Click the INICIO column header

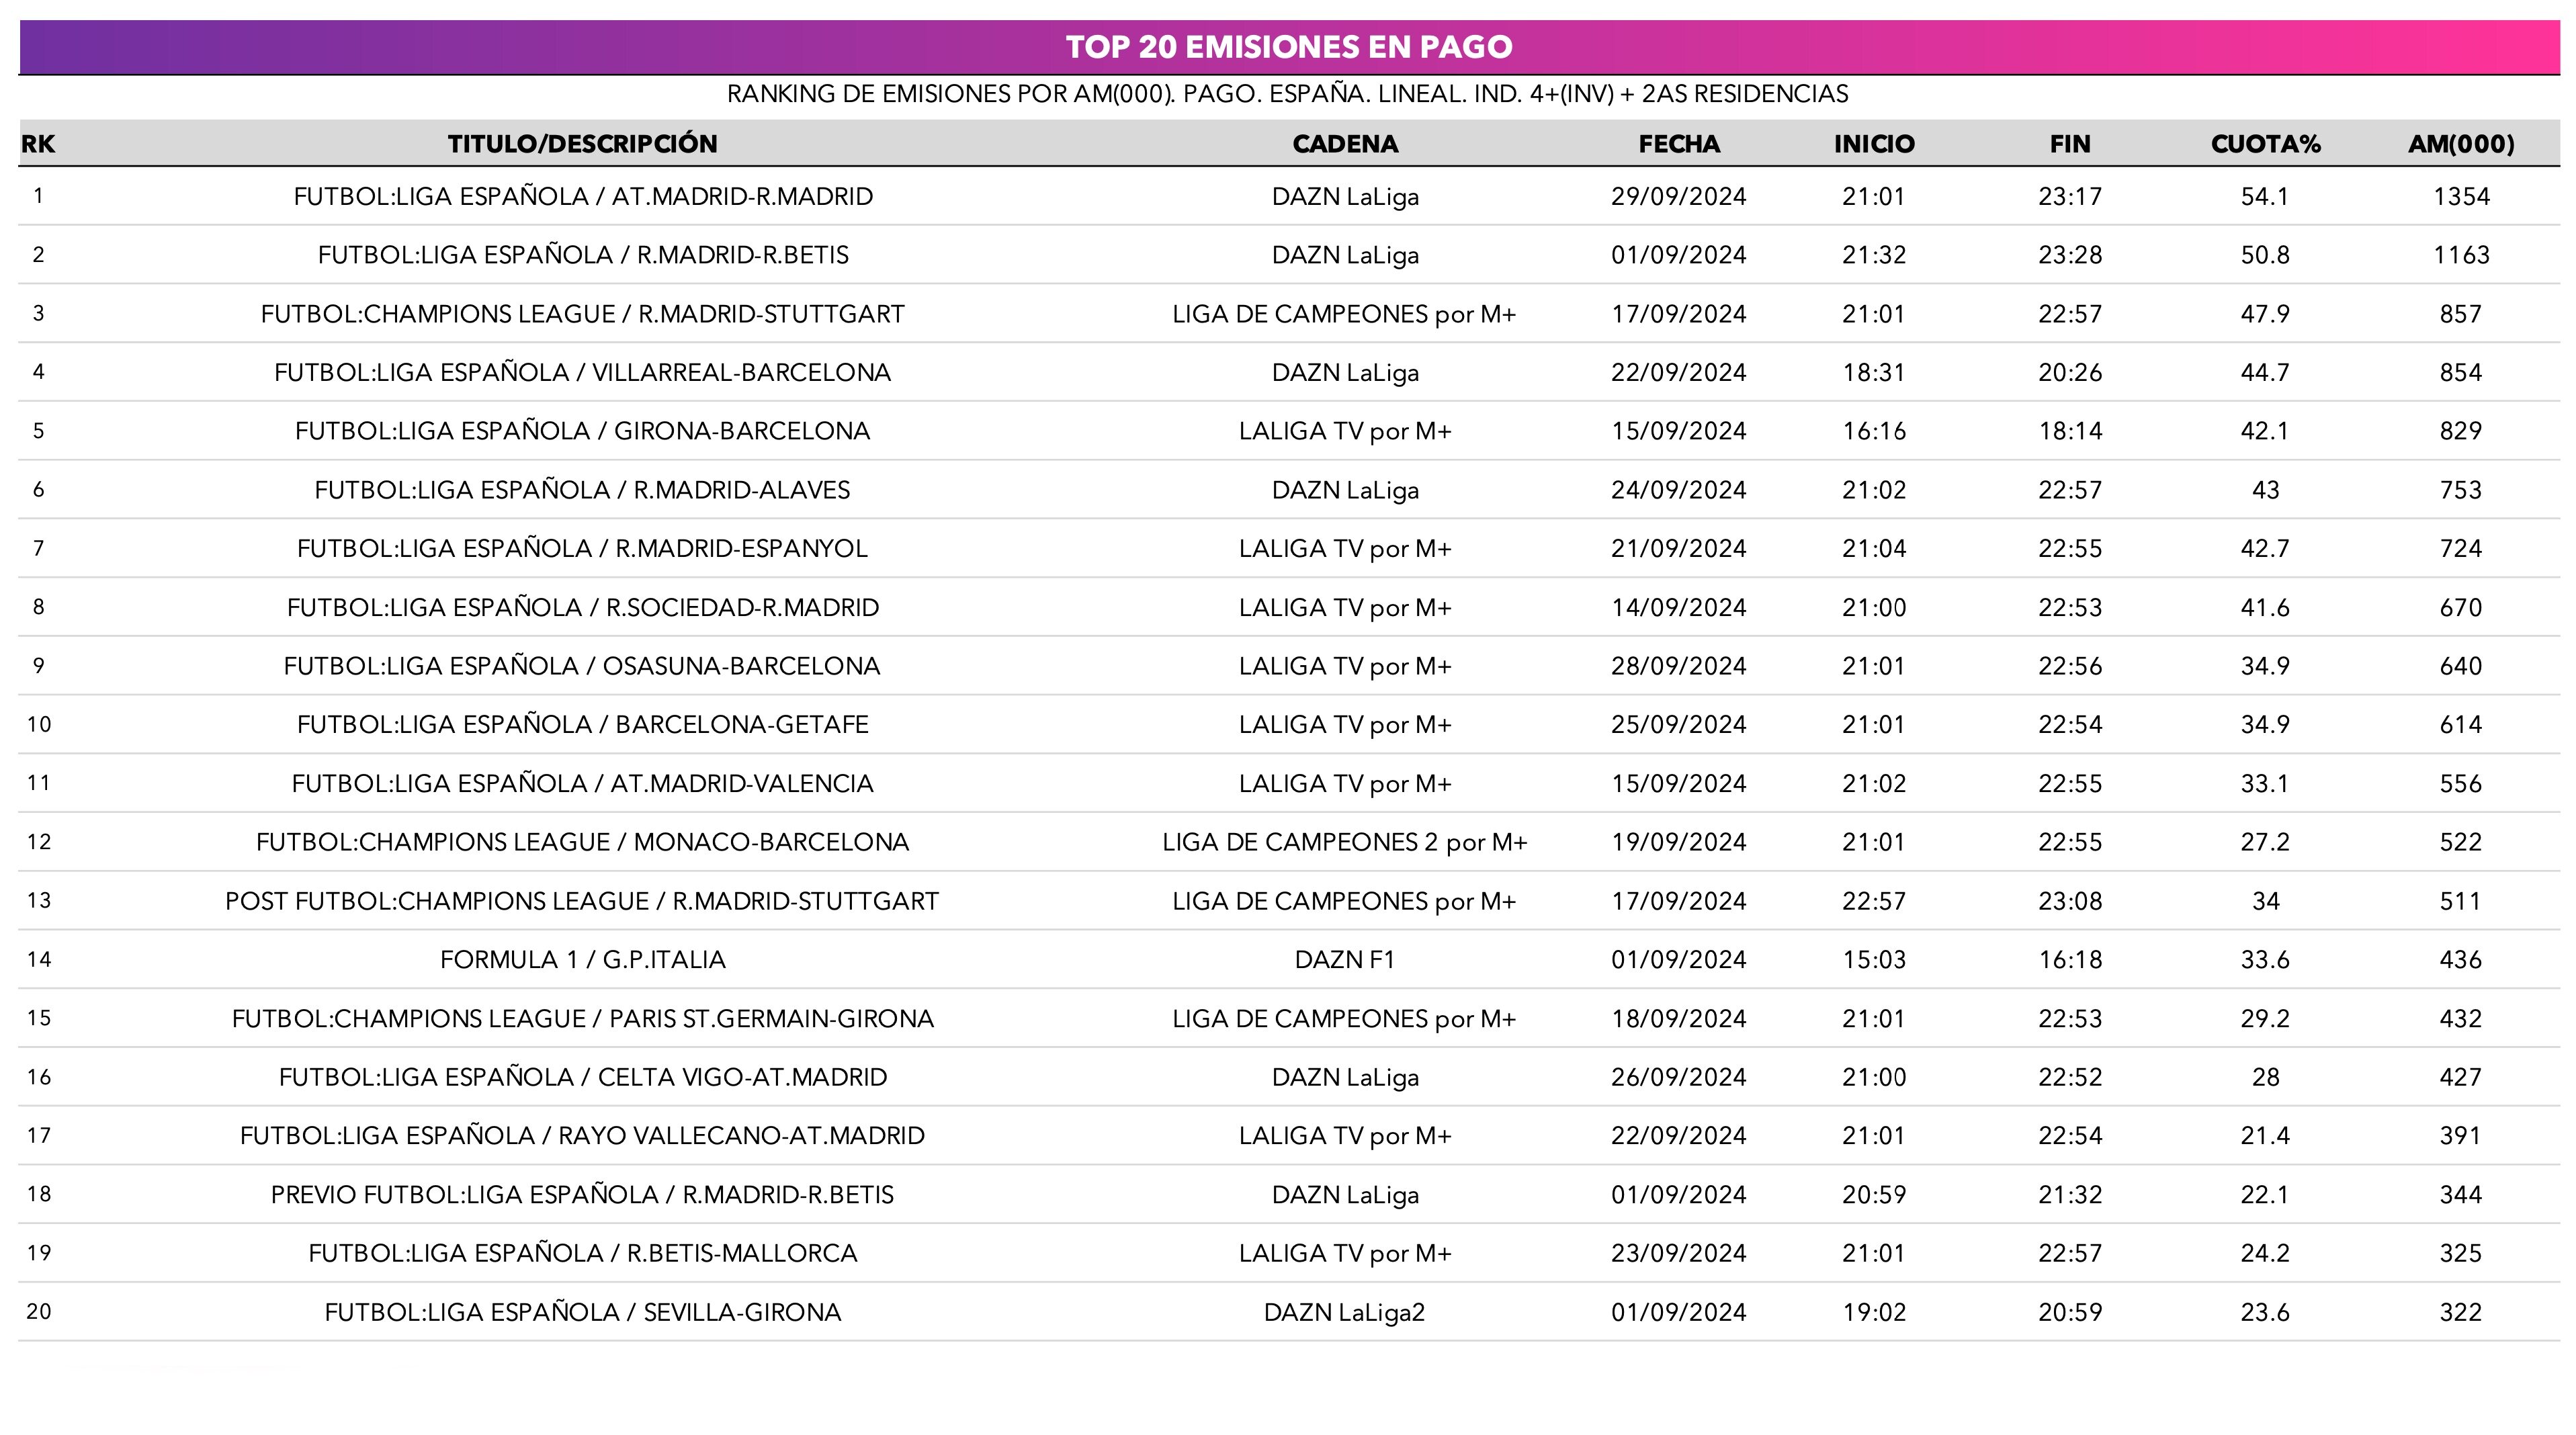pyautogui.click(x=1873, y=144)
